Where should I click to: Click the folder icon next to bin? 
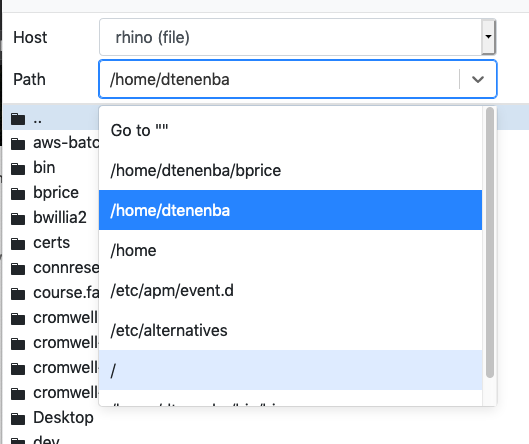coord(18,169)
